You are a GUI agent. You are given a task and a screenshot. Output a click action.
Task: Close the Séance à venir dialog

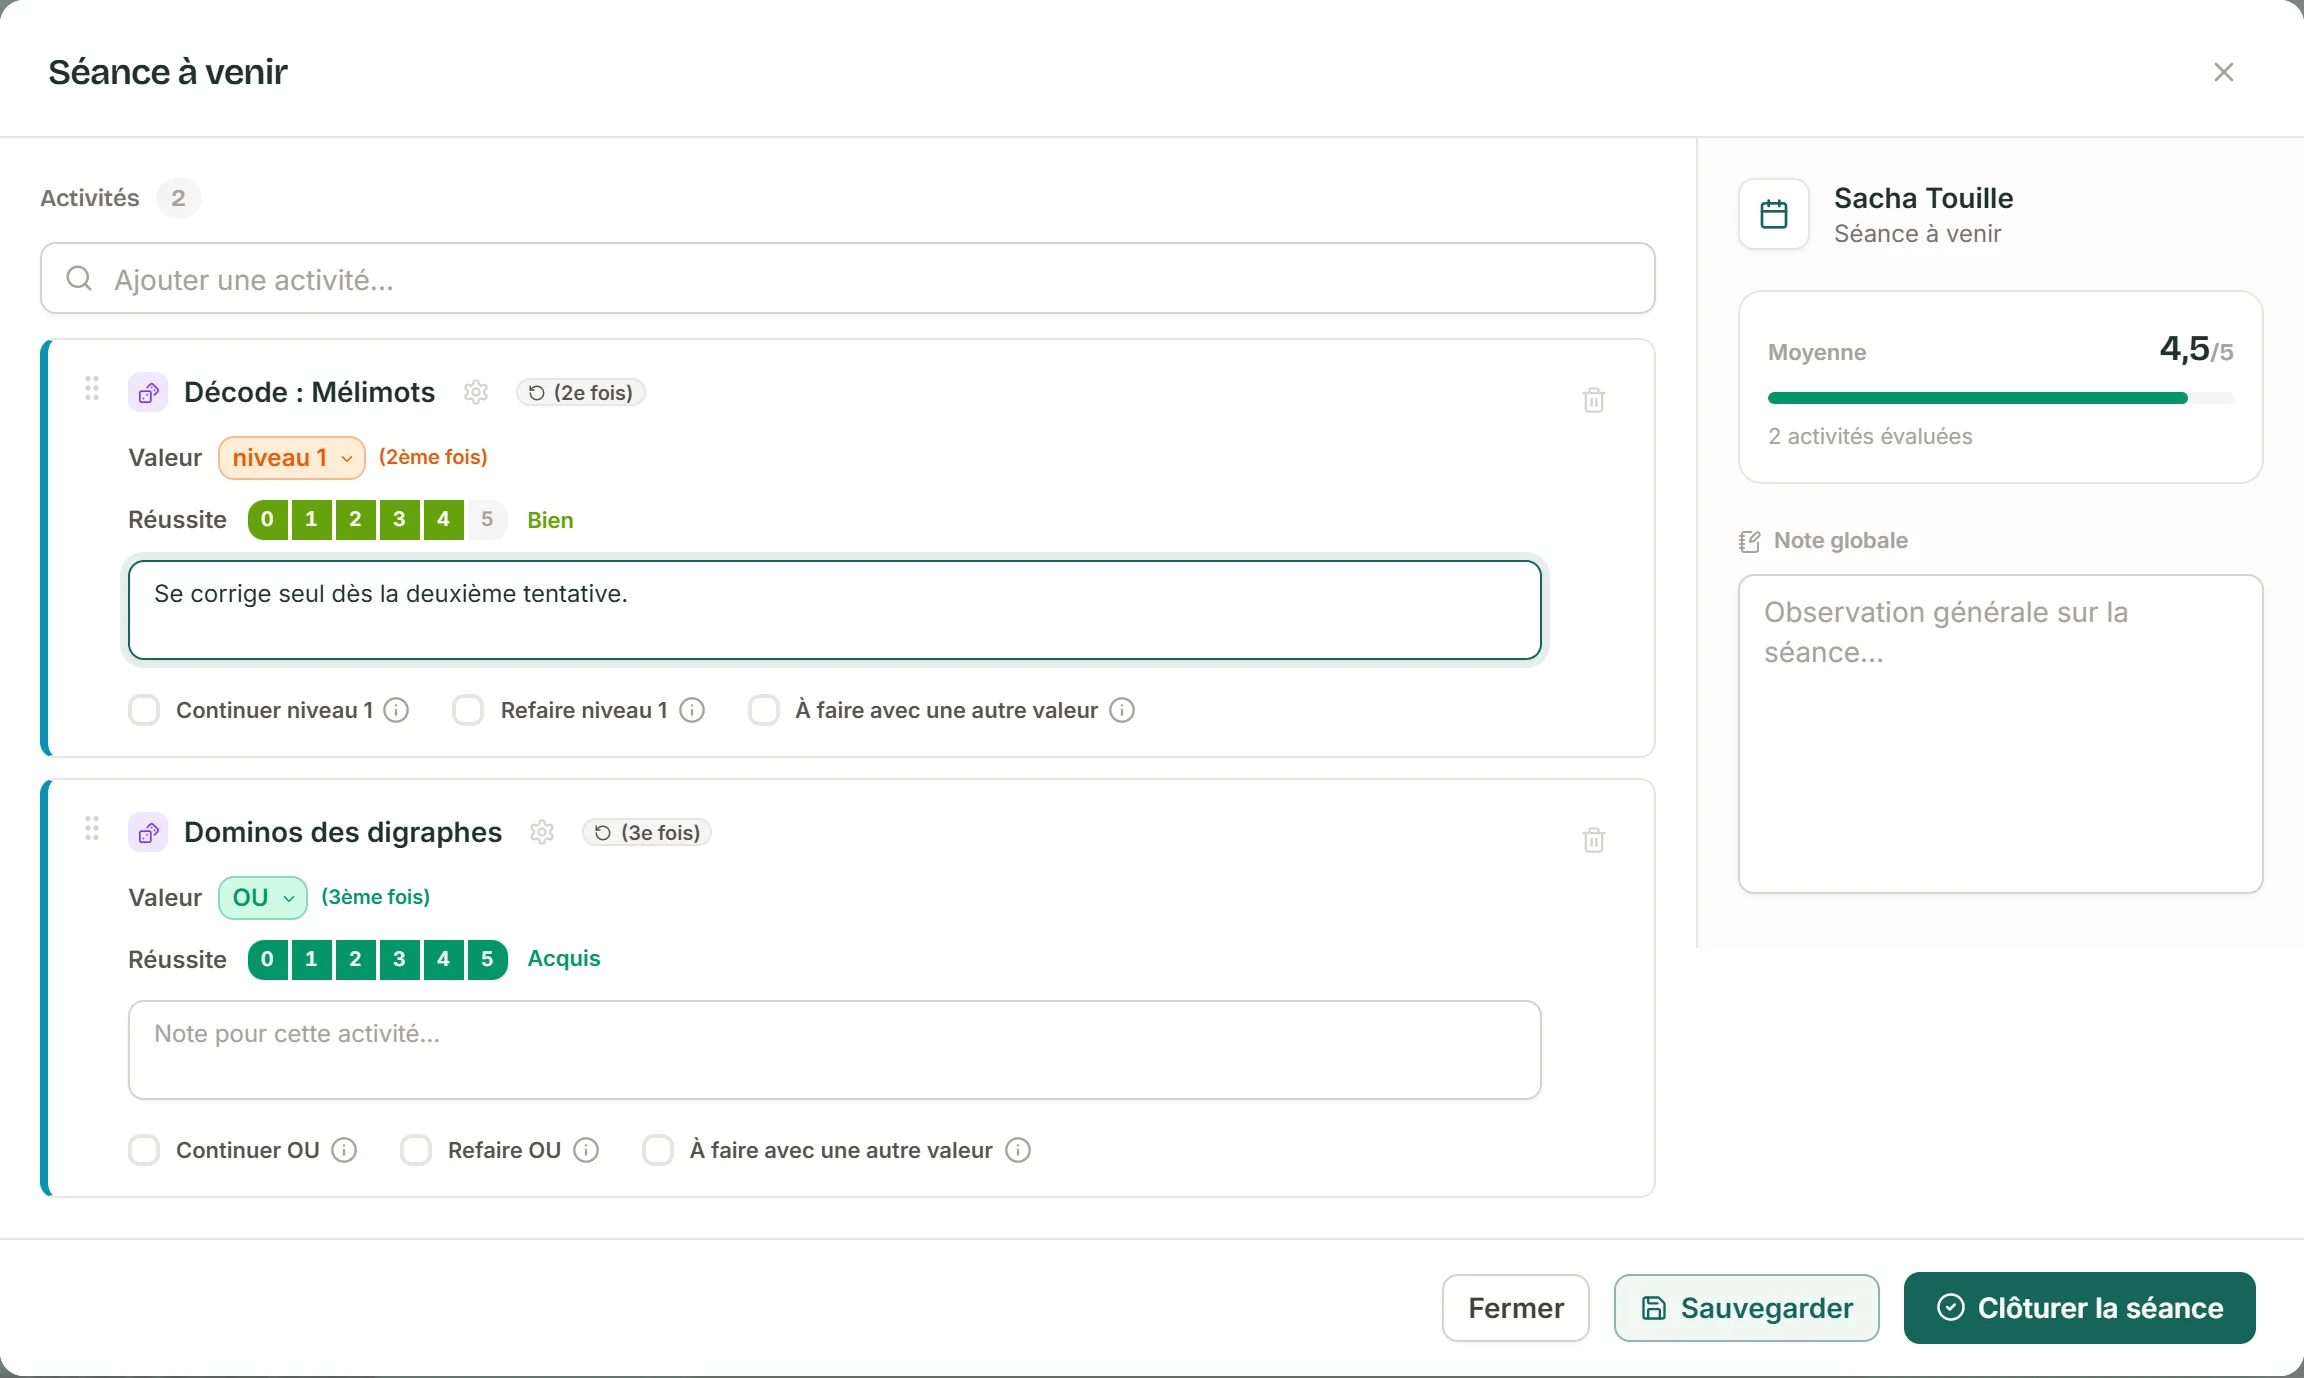coord(2224,72)
